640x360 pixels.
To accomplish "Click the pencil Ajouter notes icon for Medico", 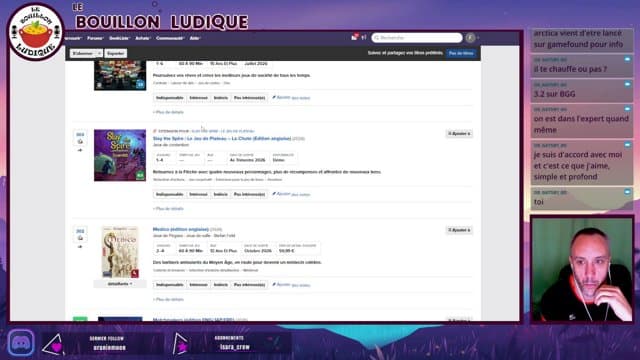I will tap(274, 284).
